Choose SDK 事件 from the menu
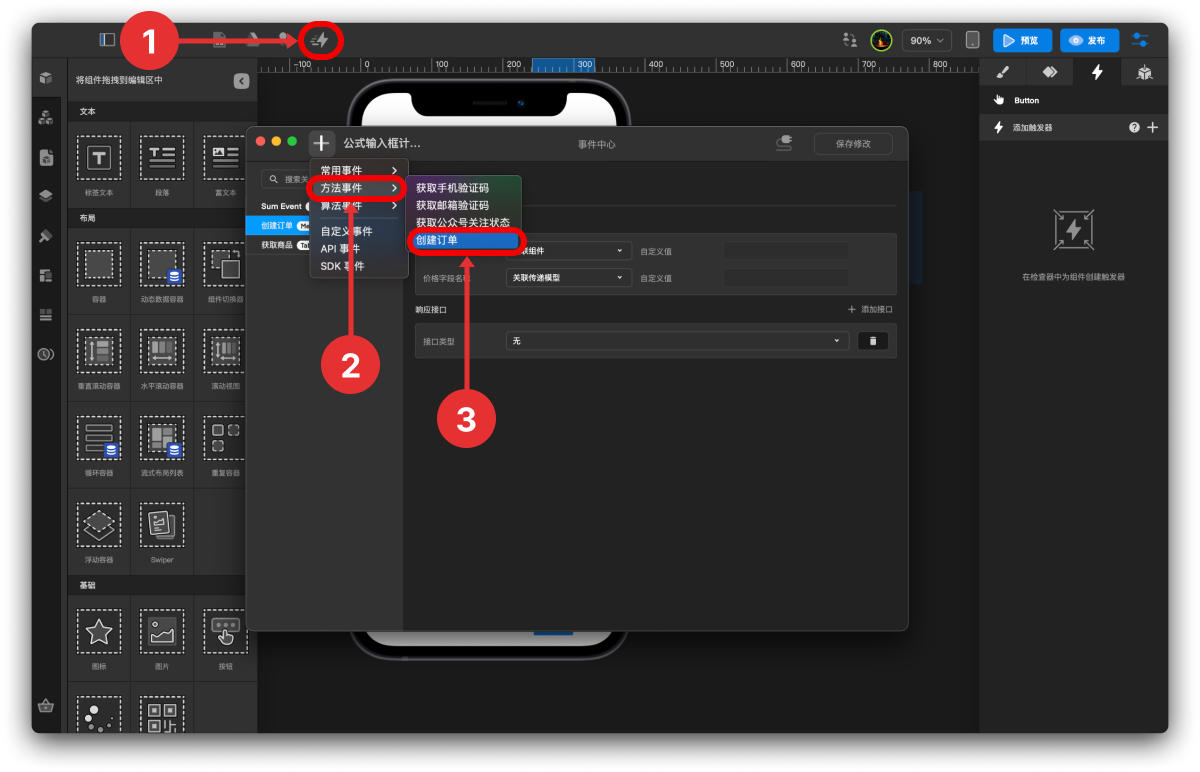1200x772 pixels. coord(342,266)
